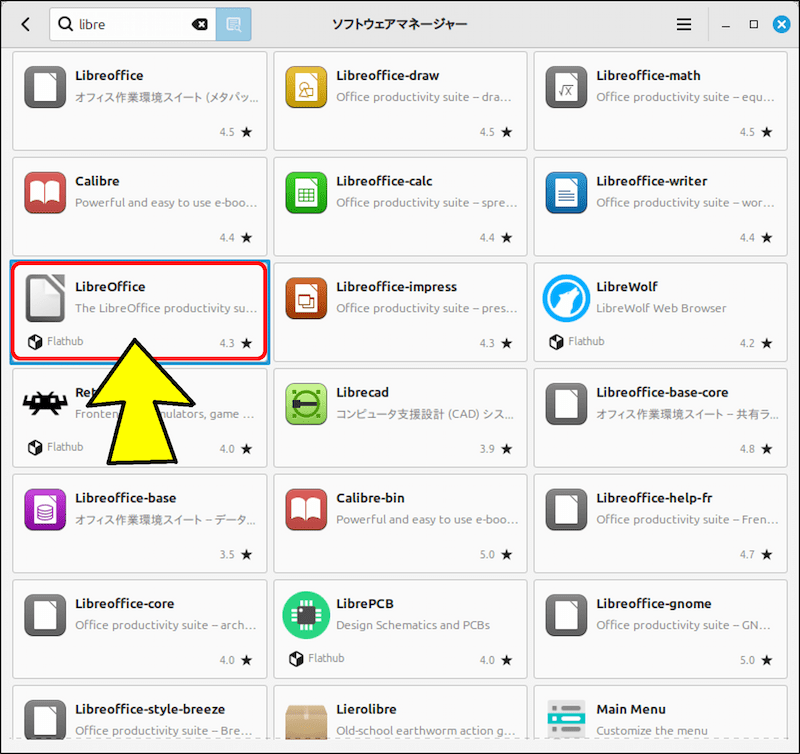Click the search input showing 'libre'
This screenshot has height=754, width=800.
point(120,23)
